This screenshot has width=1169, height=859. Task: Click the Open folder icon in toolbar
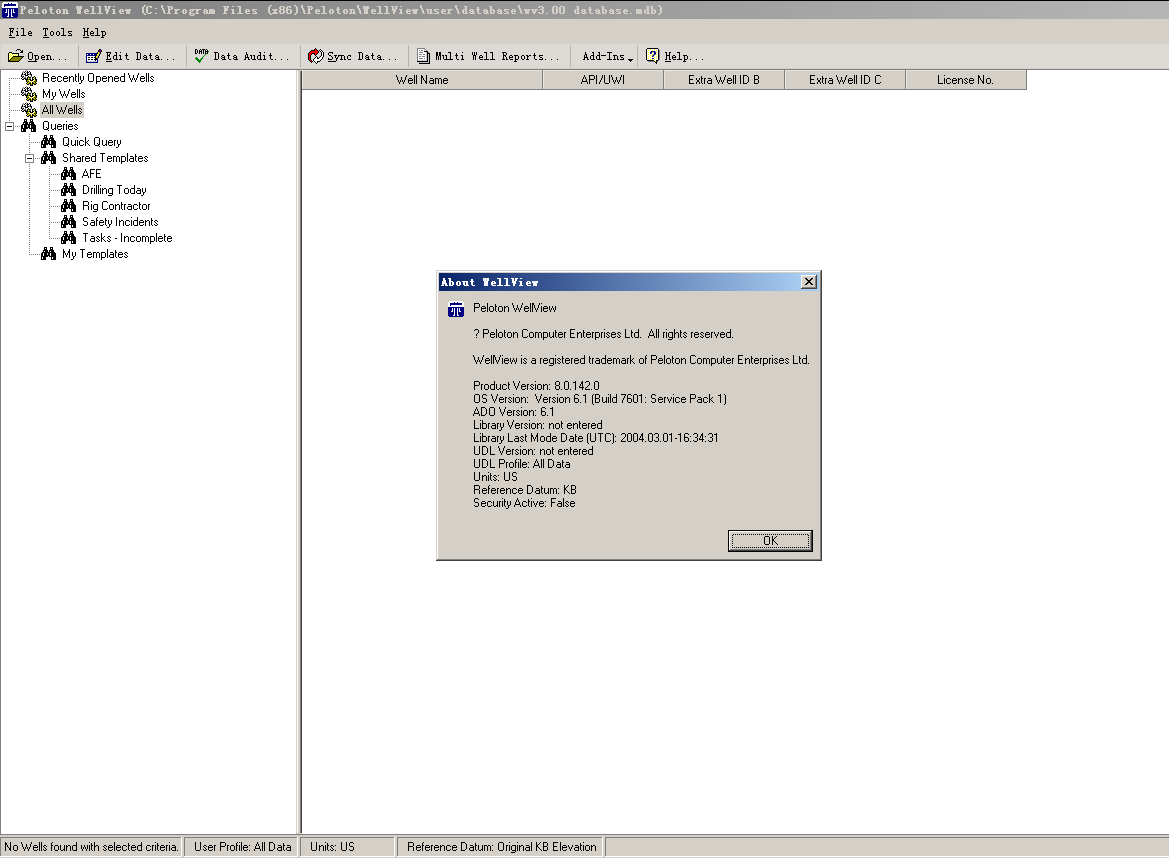[15, 56]
